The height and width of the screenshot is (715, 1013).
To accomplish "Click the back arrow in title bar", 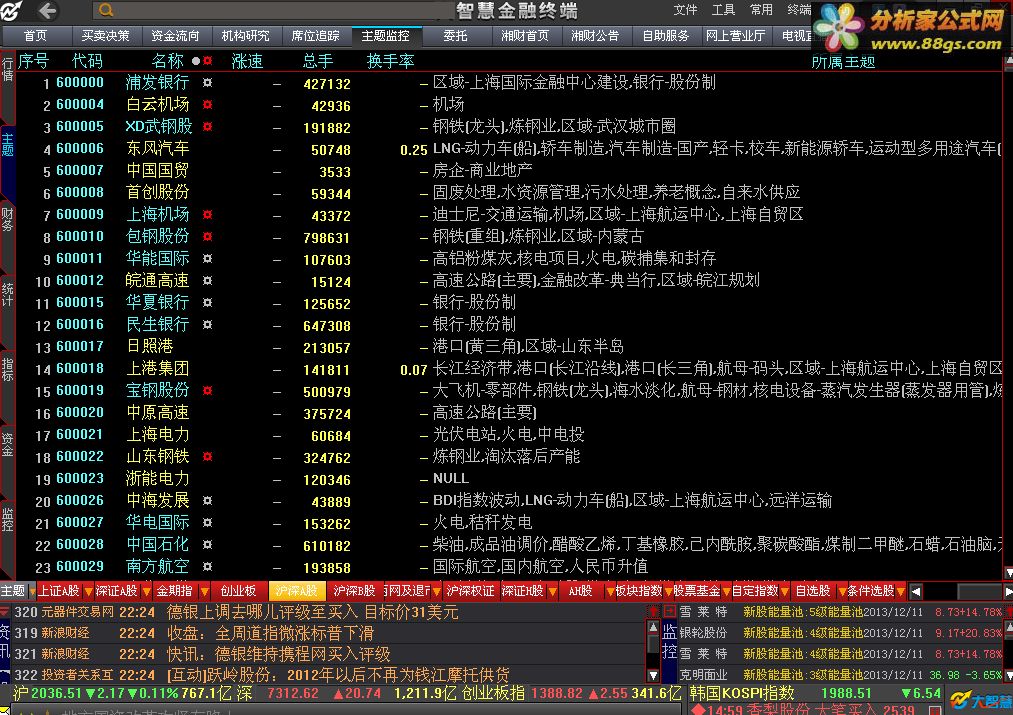I will point(47,10).
